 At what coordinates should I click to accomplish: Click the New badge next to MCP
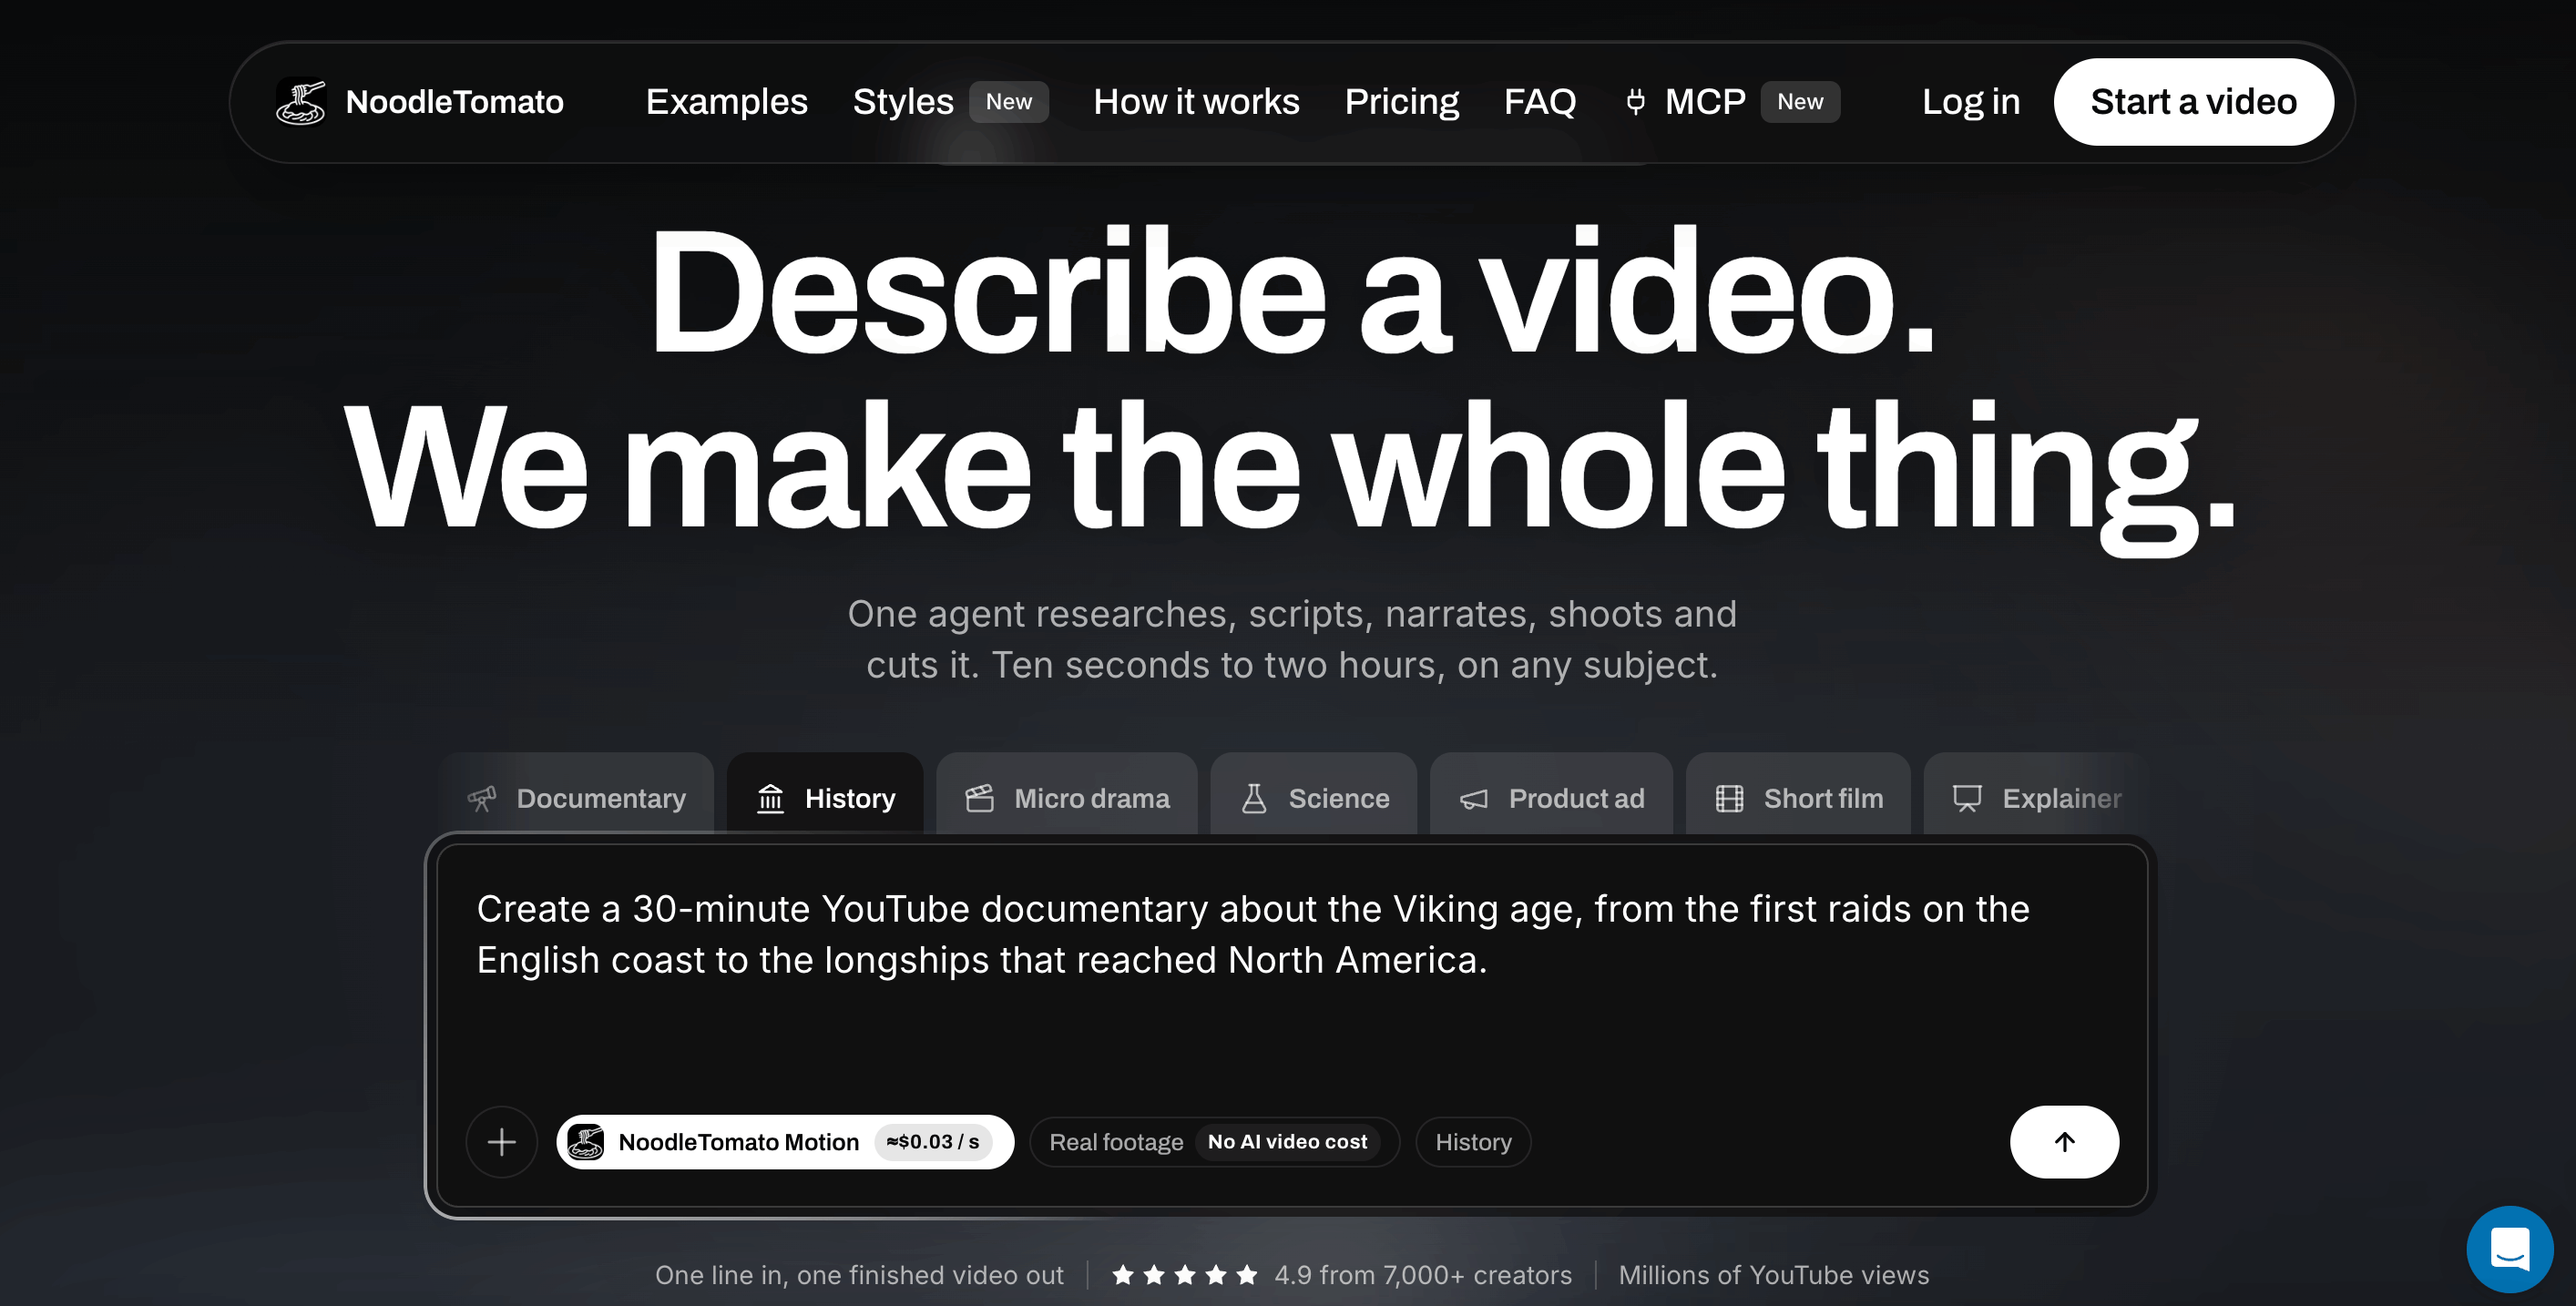(x=1800, y=102)
